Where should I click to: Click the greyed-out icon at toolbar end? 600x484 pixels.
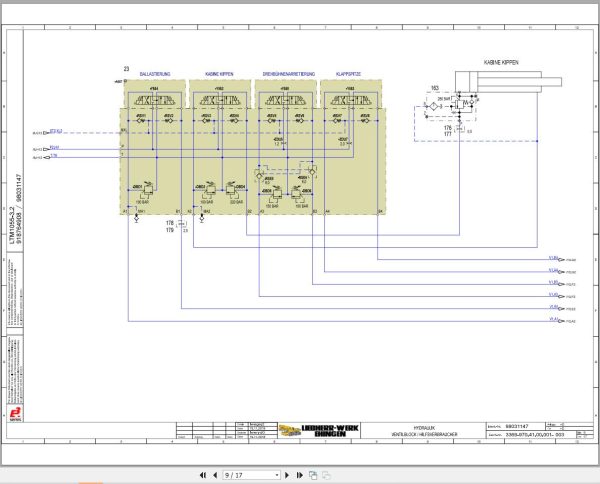tap(326, 475)
